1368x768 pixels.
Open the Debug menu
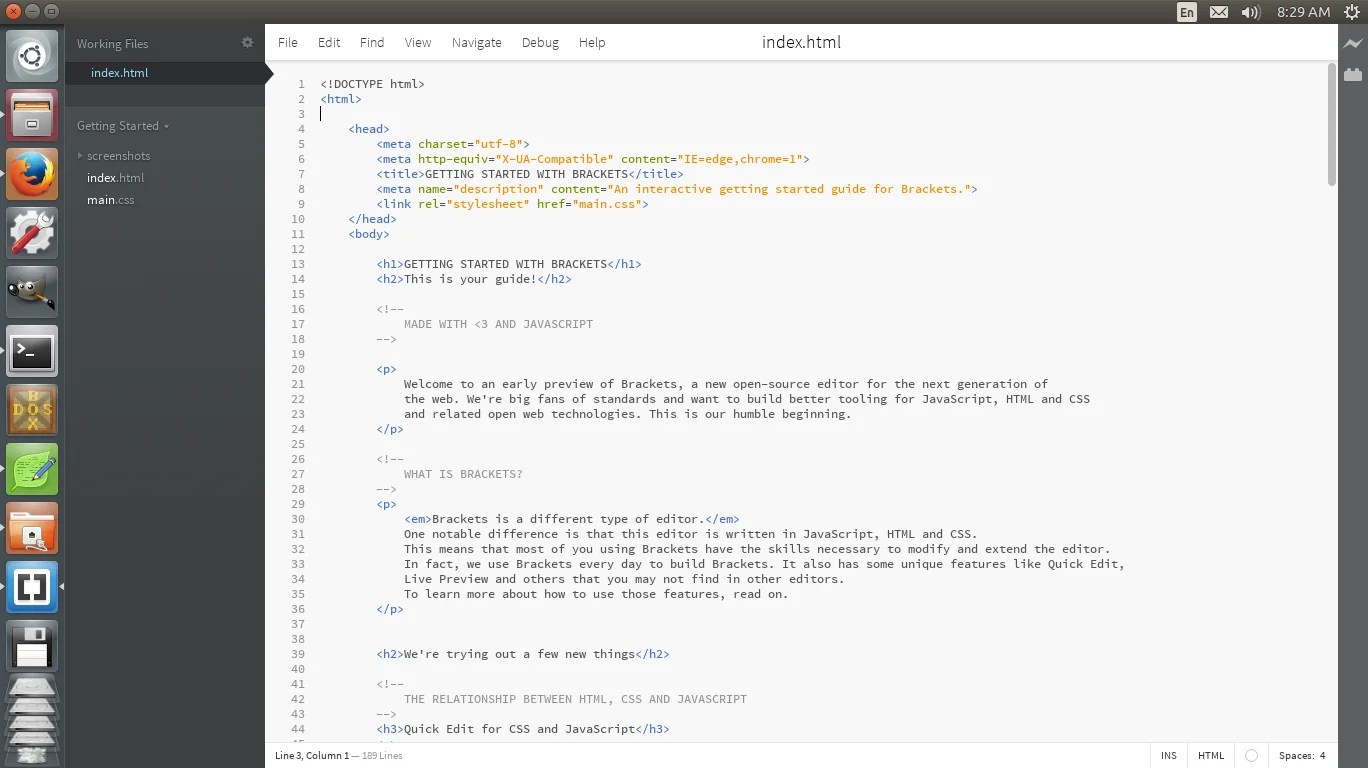[540, 42]
